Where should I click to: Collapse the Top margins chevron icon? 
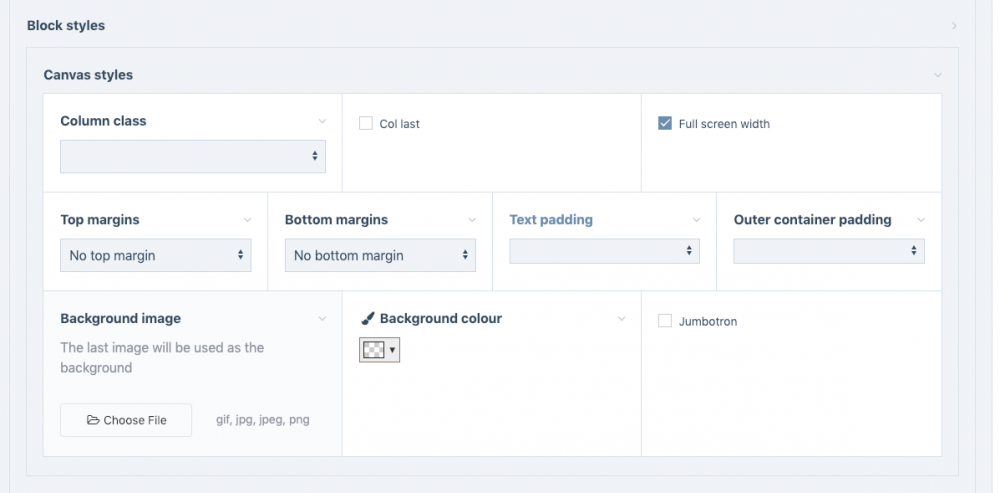coord(248,220)
